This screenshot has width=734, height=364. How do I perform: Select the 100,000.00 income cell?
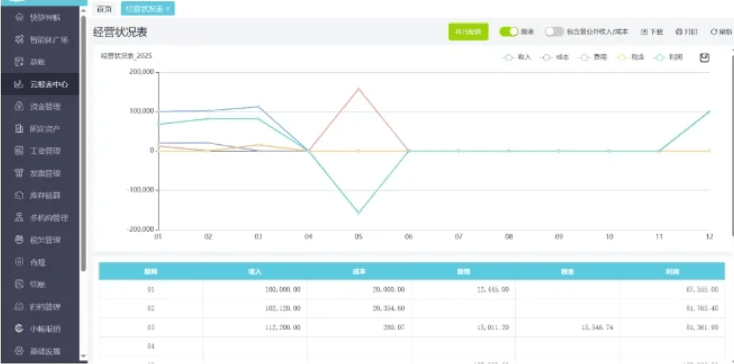255,290
